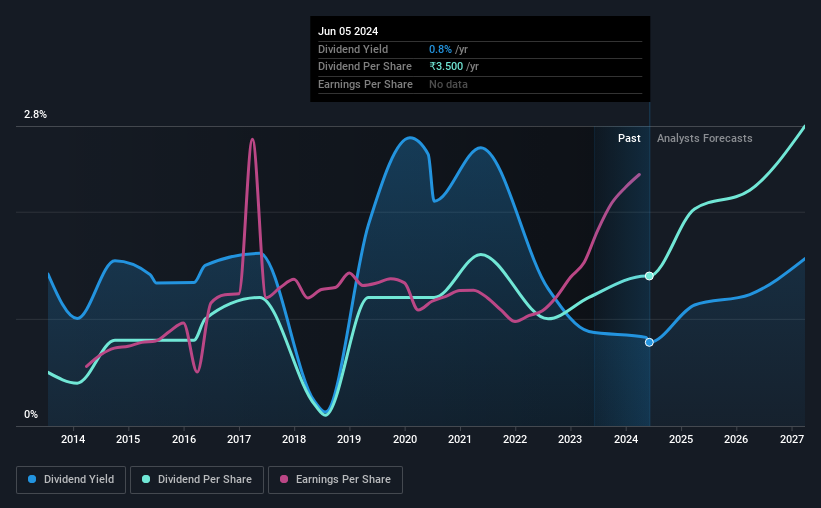Click the 2022 x-axis label
The image size is (821, 508).
515,439
